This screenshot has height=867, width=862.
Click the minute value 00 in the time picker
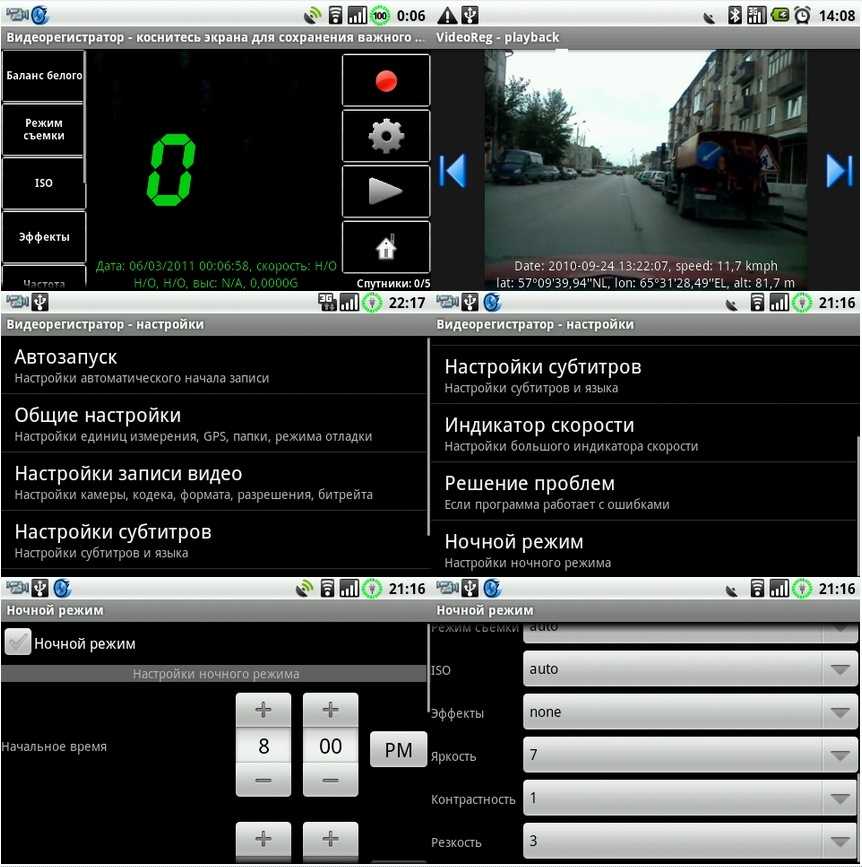pyautogui.click(x=330, y=746)
